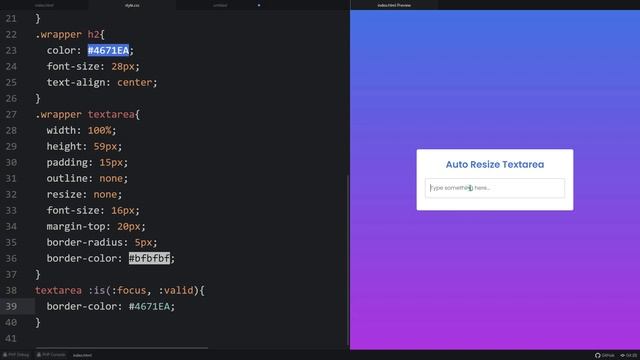Click line number 27 in the gutter

coord(11,114)
